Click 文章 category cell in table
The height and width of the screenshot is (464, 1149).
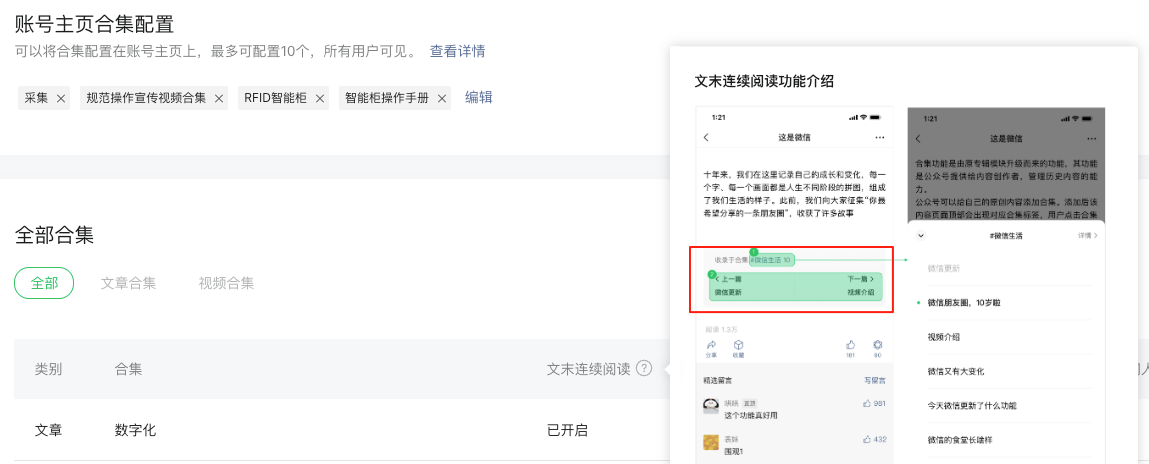[48, 430]
